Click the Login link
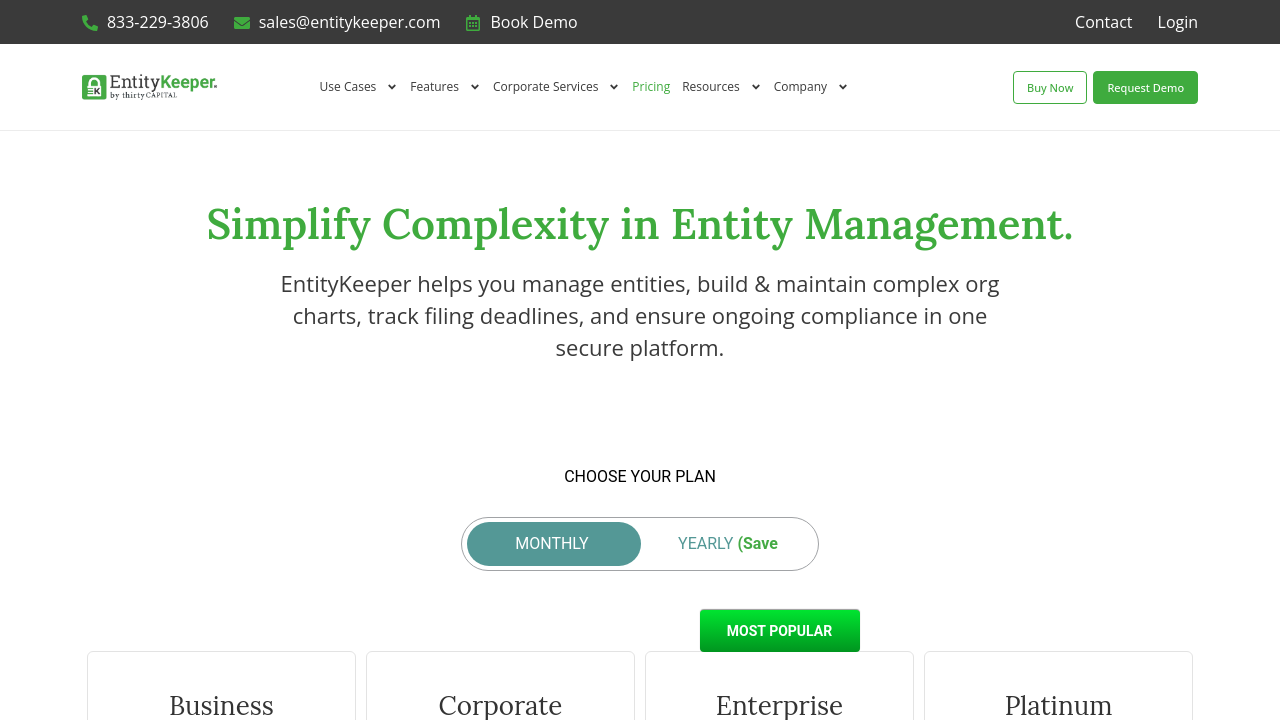This screenshot has height=720, width=1280. (x=1177, y=21)
